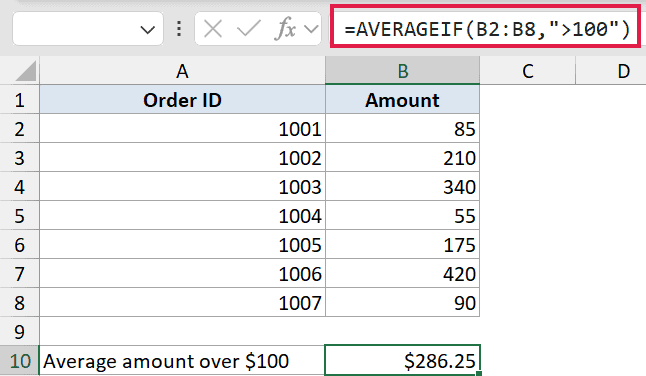Viewport: 646px width, 376px height.
Task: Click the enter checkmark icon in formula bar
Action: click(248, 29)
